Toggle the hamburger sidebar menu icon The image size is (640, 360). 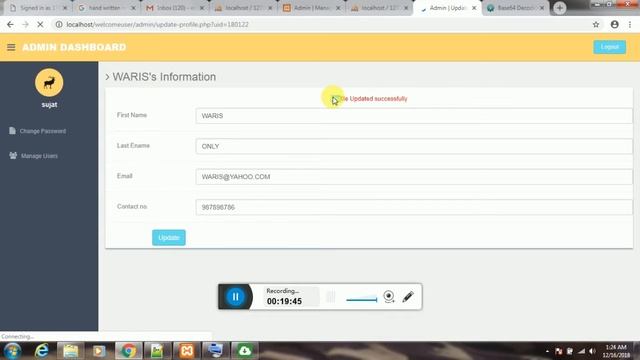(x=11, y=47)
